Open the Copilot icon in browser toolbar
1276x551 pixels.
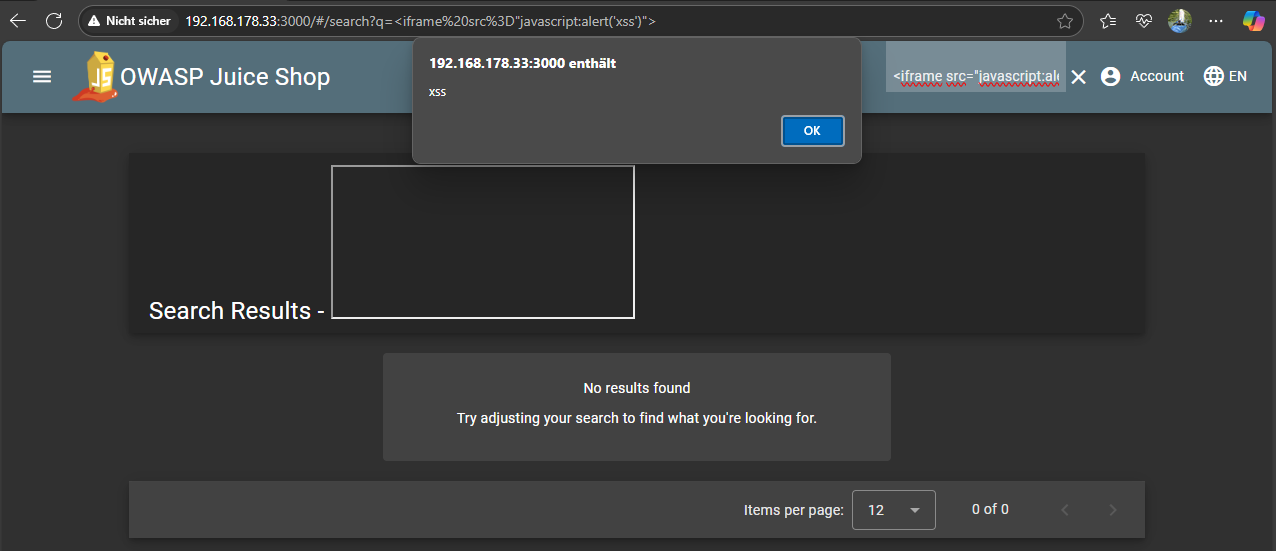point(1254,20)
